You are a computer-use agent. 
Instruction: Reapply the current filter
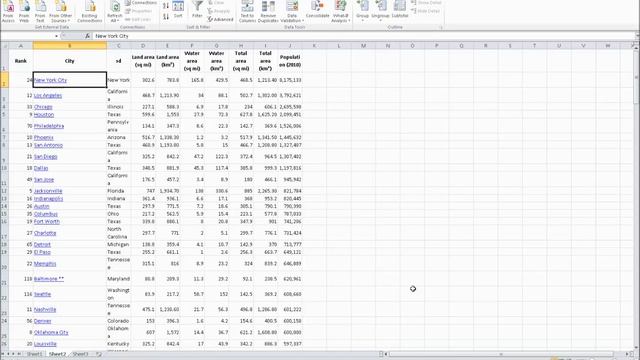[x=219, y=11]
